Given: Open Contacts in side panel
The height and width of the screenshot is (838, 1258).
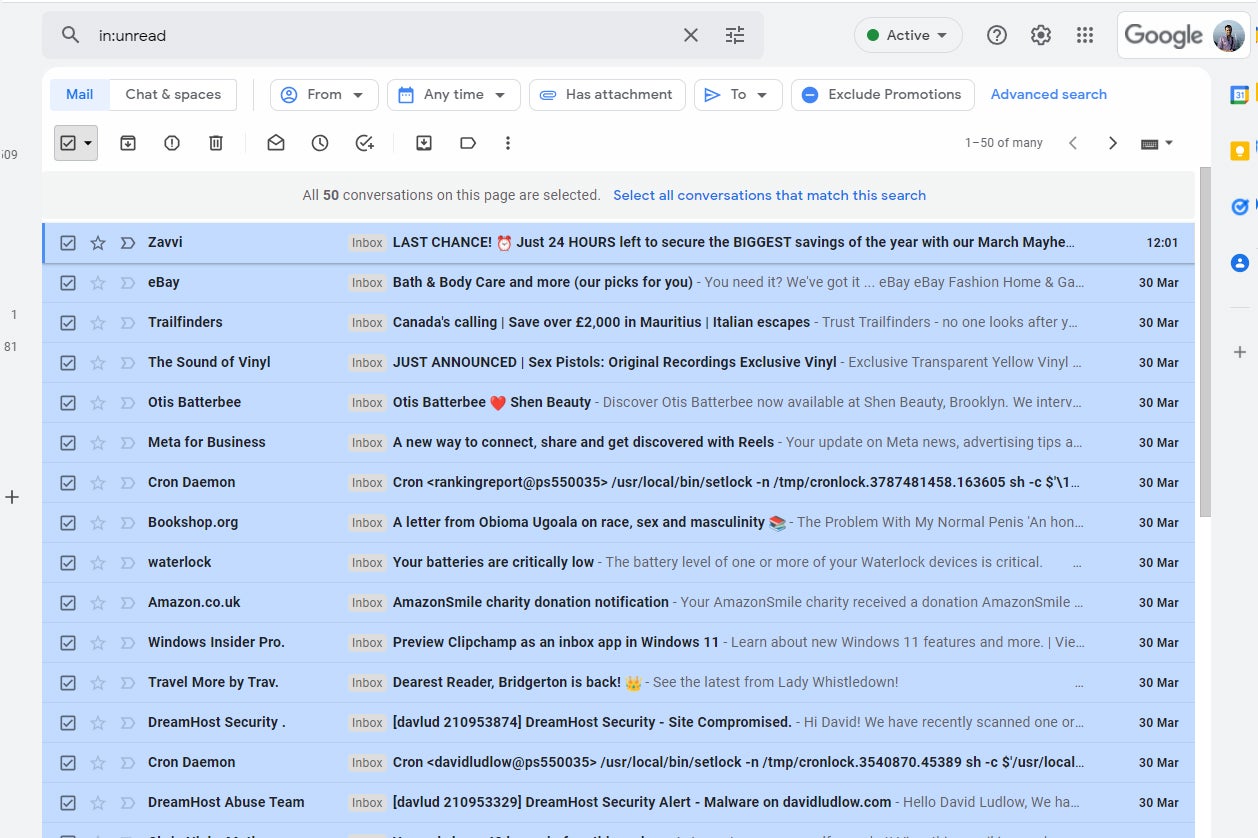Looking at the screenshot, I should click(1240, 263).
